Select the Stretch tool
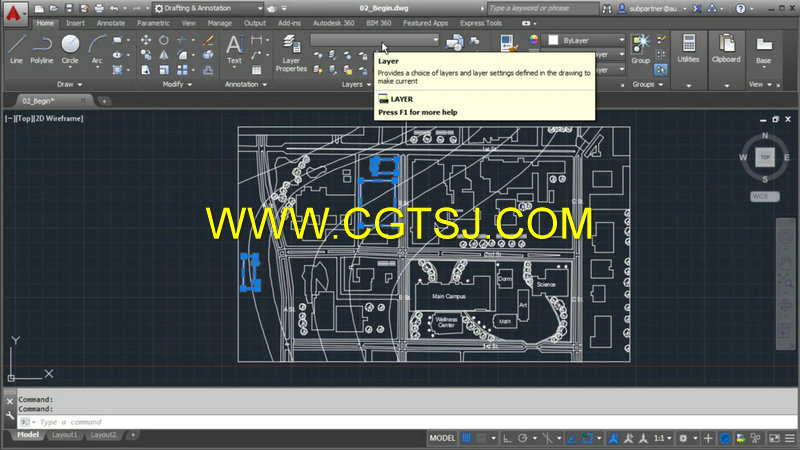Viewport: 800px width, 450px height. [146, 70]
